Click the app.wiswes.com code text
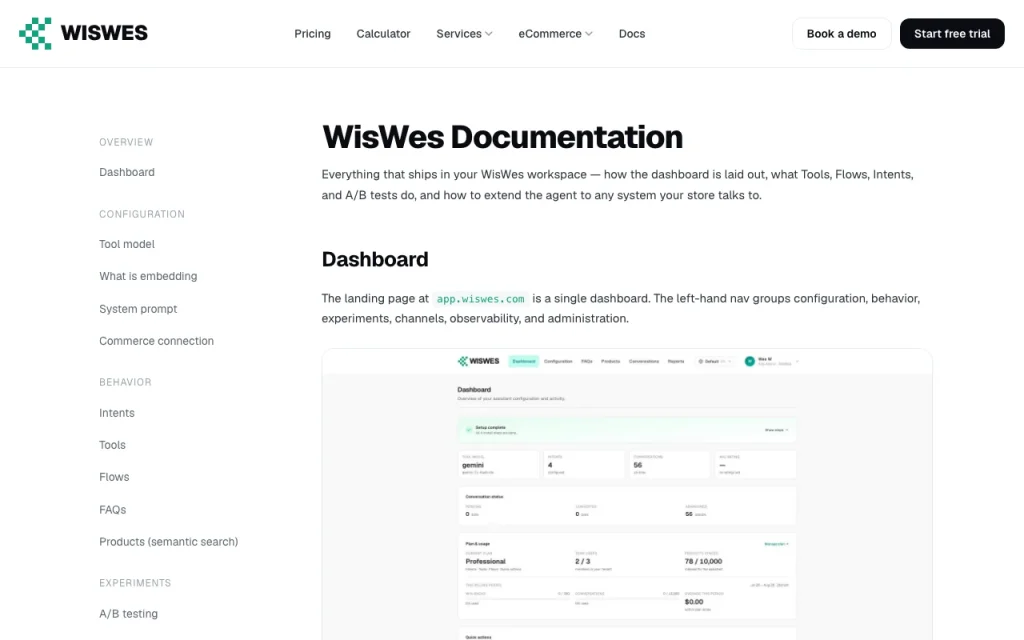The width and height of the screenshot is (1024, 640). point(481,298)
